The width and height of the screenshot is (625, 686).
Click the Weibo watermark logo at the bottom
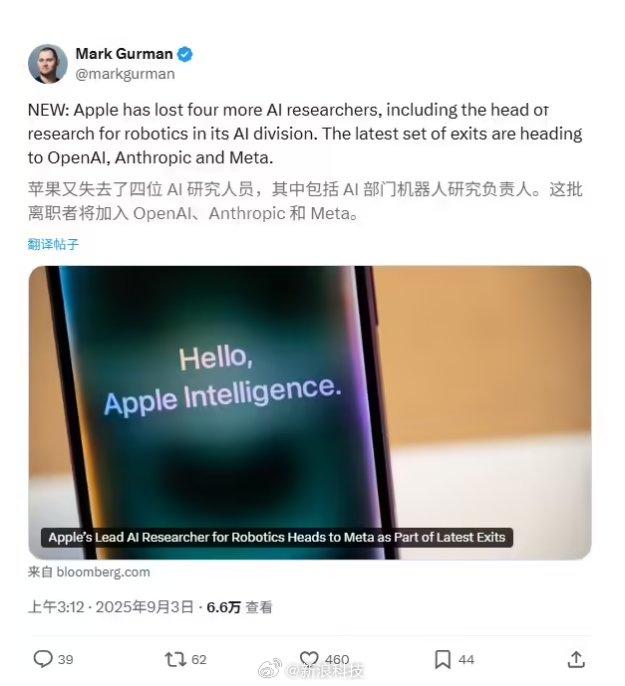tap(269, 668)
